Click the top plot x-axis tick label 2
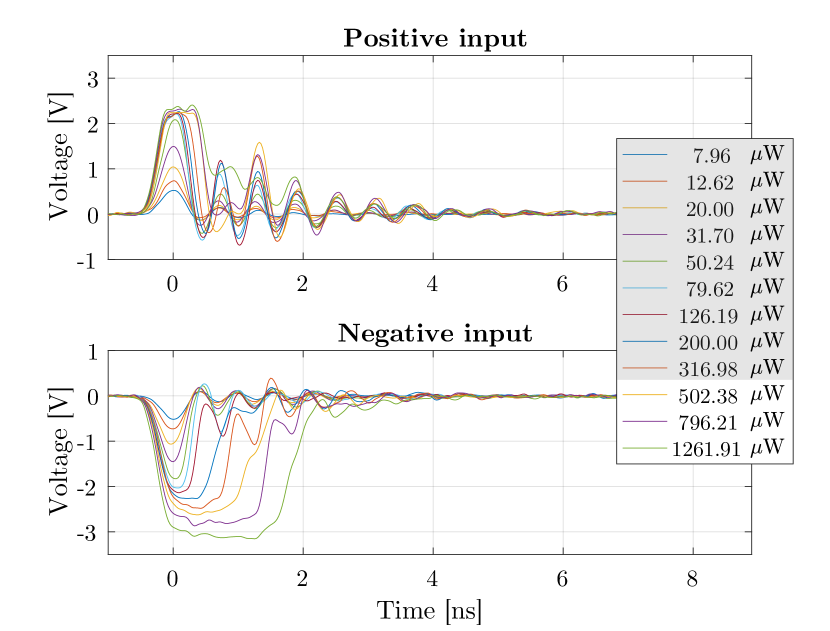The height and width of the screenshot is (631, 830). [x=302, y=284]
